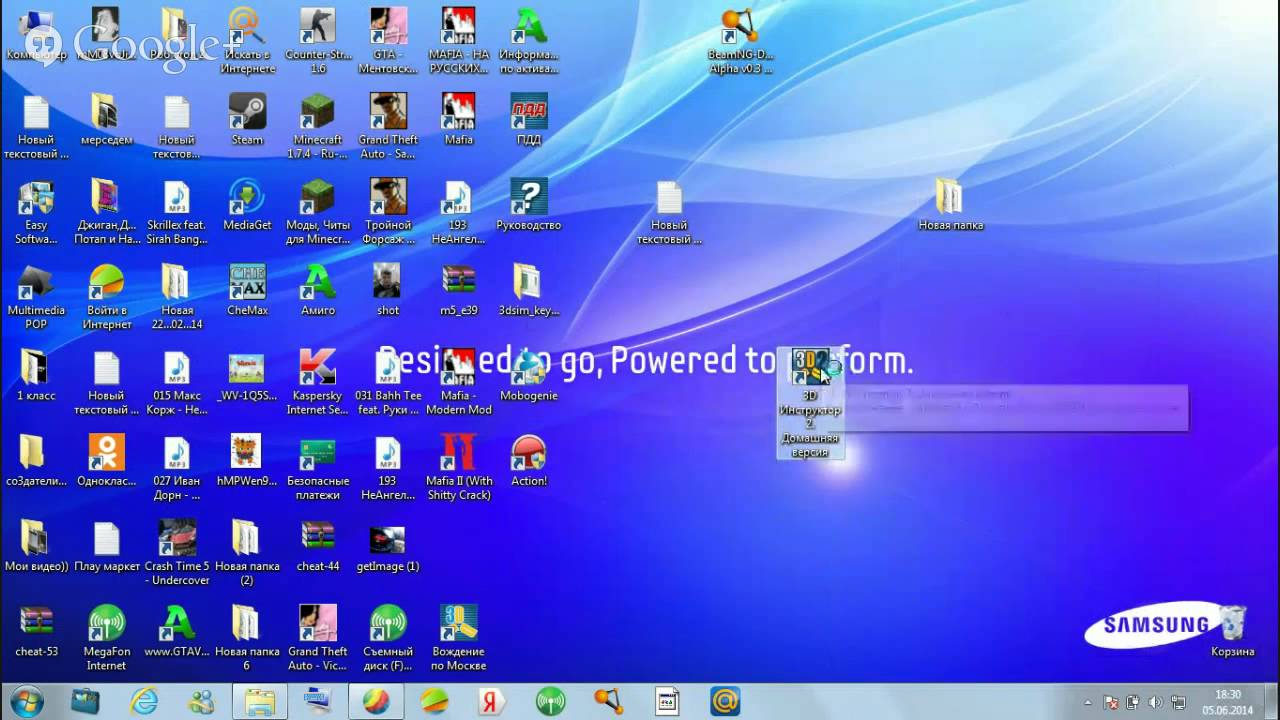Open Windows Explorer from the taskbar
The height and width of the screenshot is (720, 1280).
(260, 702)
